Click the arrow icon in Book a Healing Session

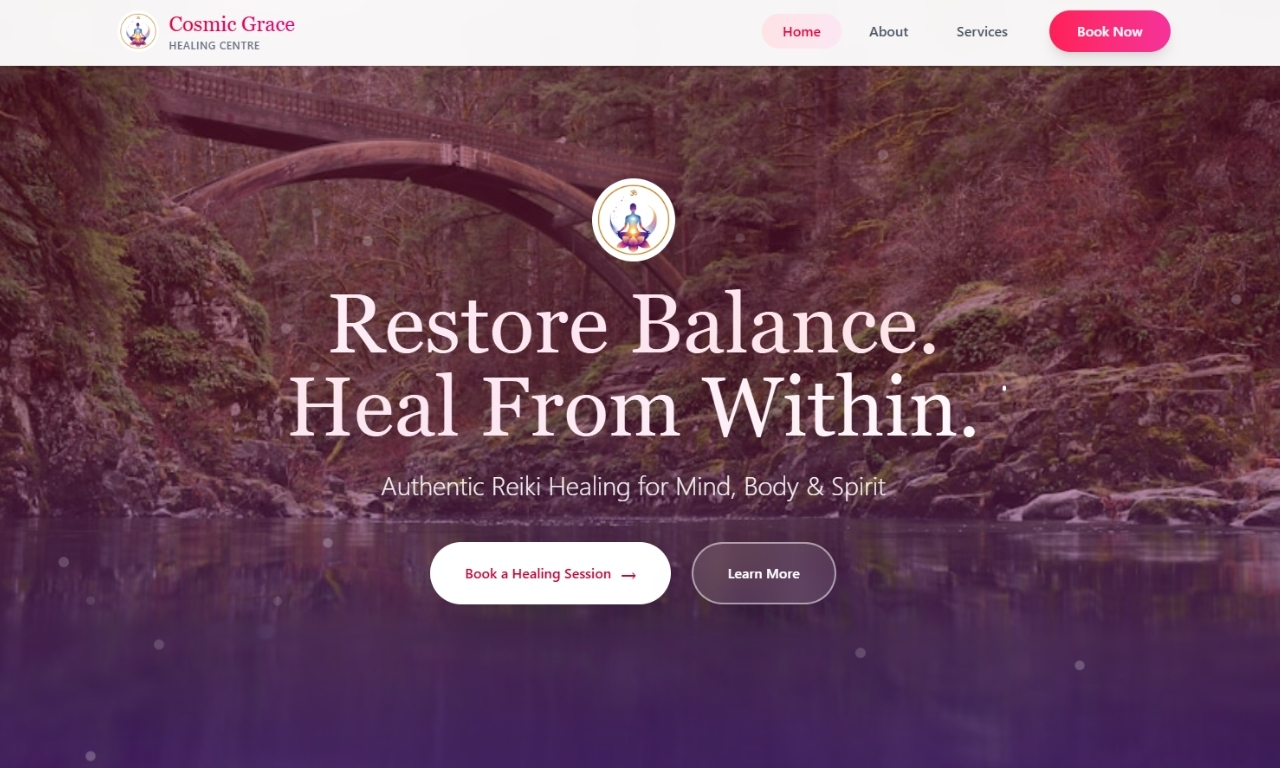pos(629,575)
